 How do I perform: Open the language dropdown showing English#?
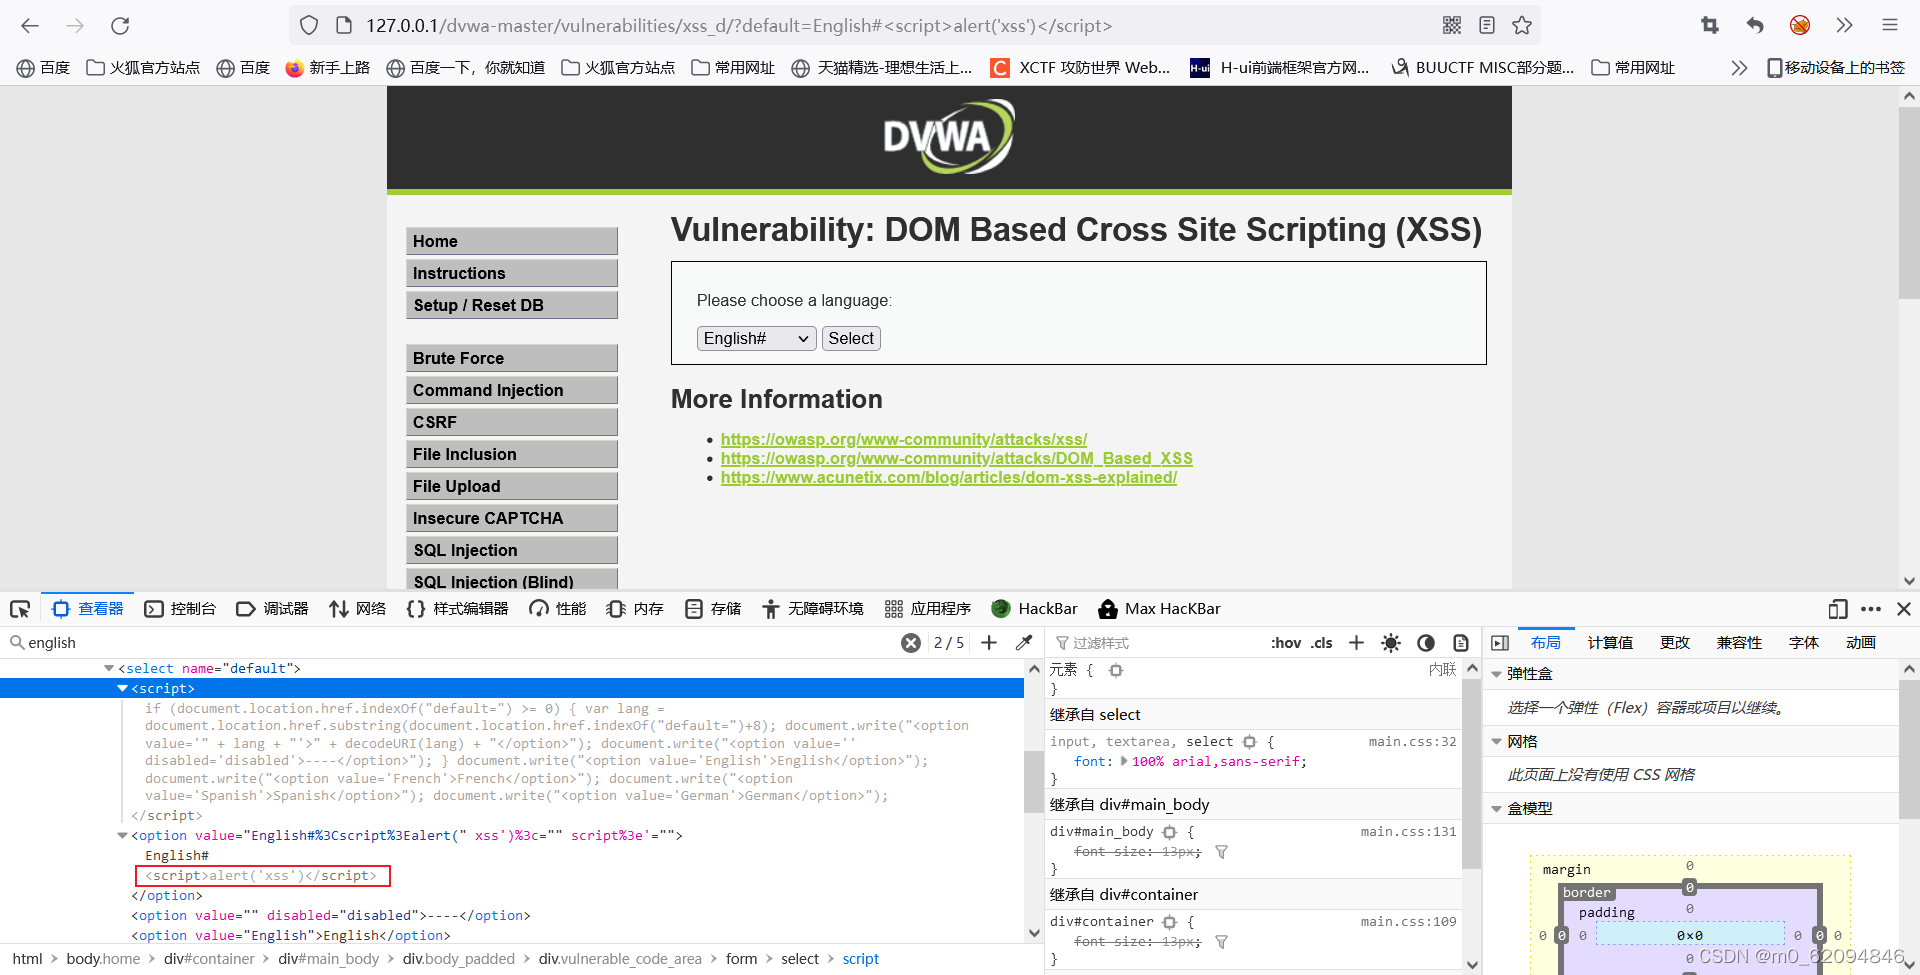[x=756, y=339]
